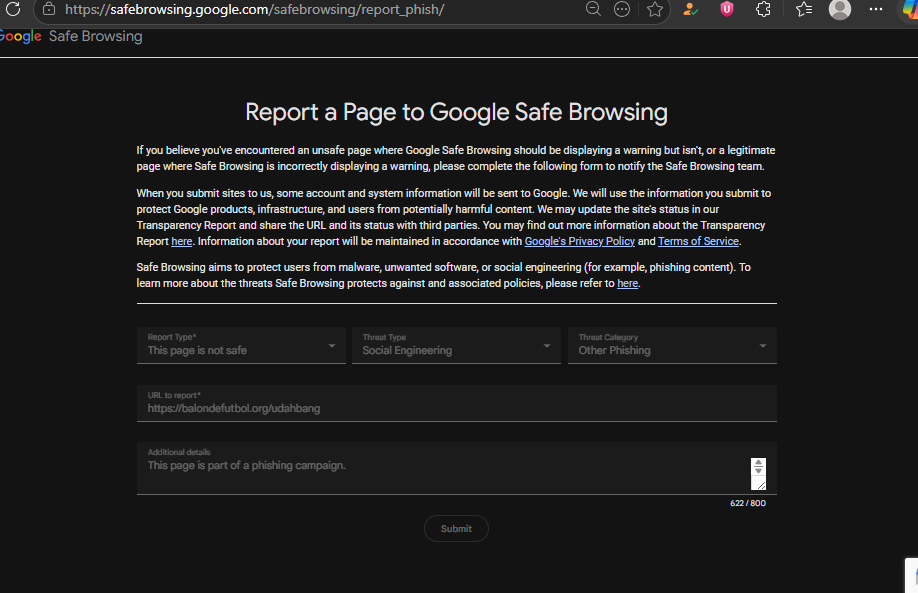918x593 pixels.
Task: Add this page to favorites star
Action: 655,9
